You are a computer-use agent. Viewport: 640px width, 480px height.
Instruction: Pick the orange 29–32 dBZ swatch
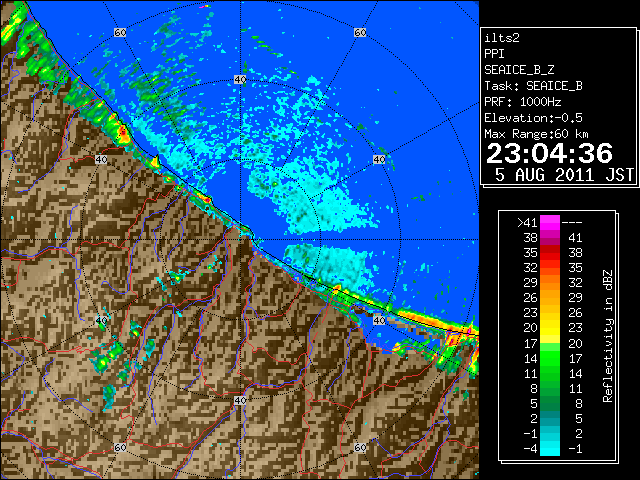pos(550,283)
